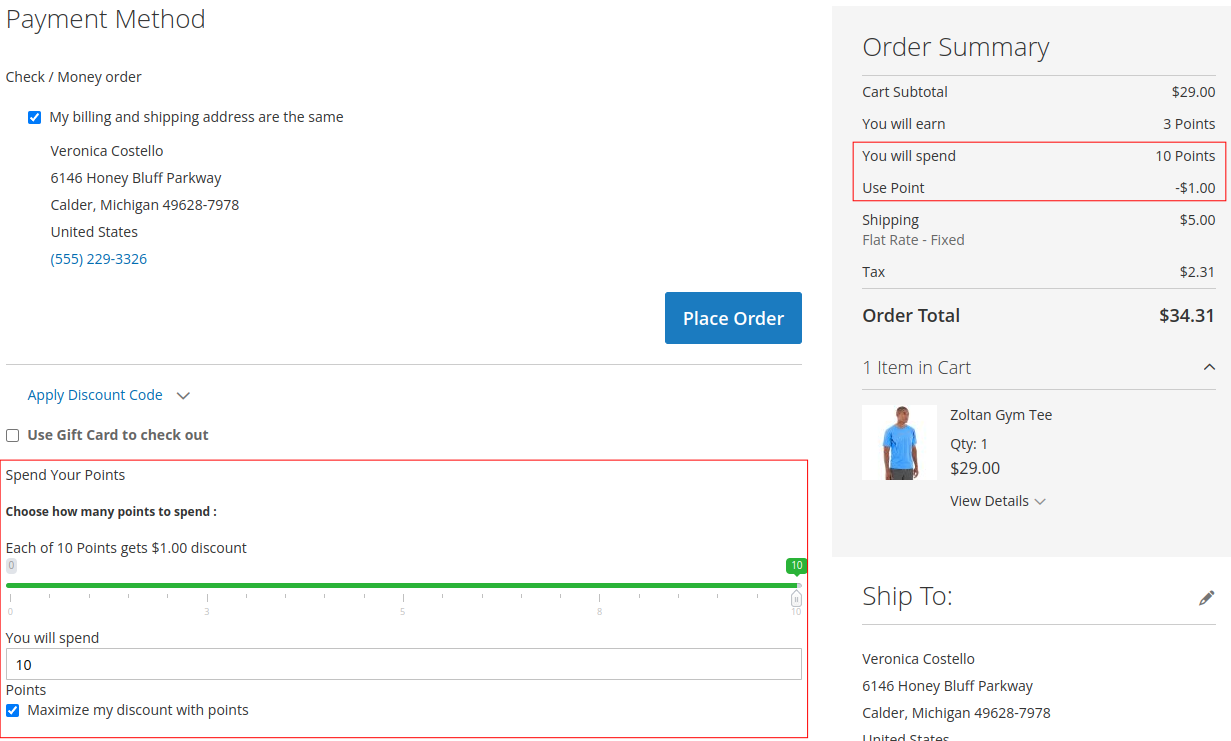
Task: Click the phone number (555) 229-3326 link
Action: click(x=99, y=259)
